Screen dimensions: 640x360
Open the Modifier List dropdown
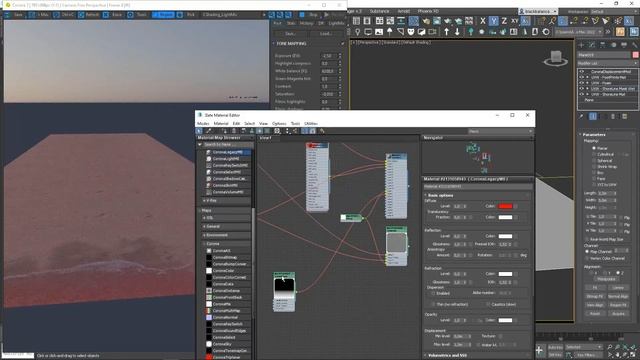(607, 63)
